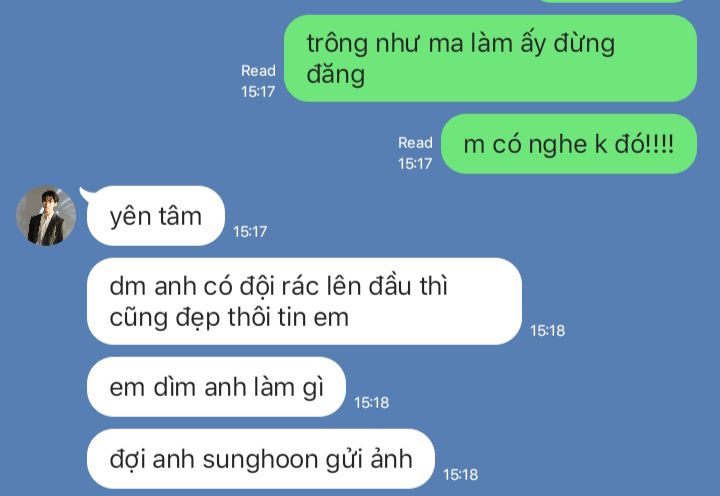
Task: Click 15:17 time under Read near 'm có nghe'
Action: pyautogui.click(x=415, y=163)
